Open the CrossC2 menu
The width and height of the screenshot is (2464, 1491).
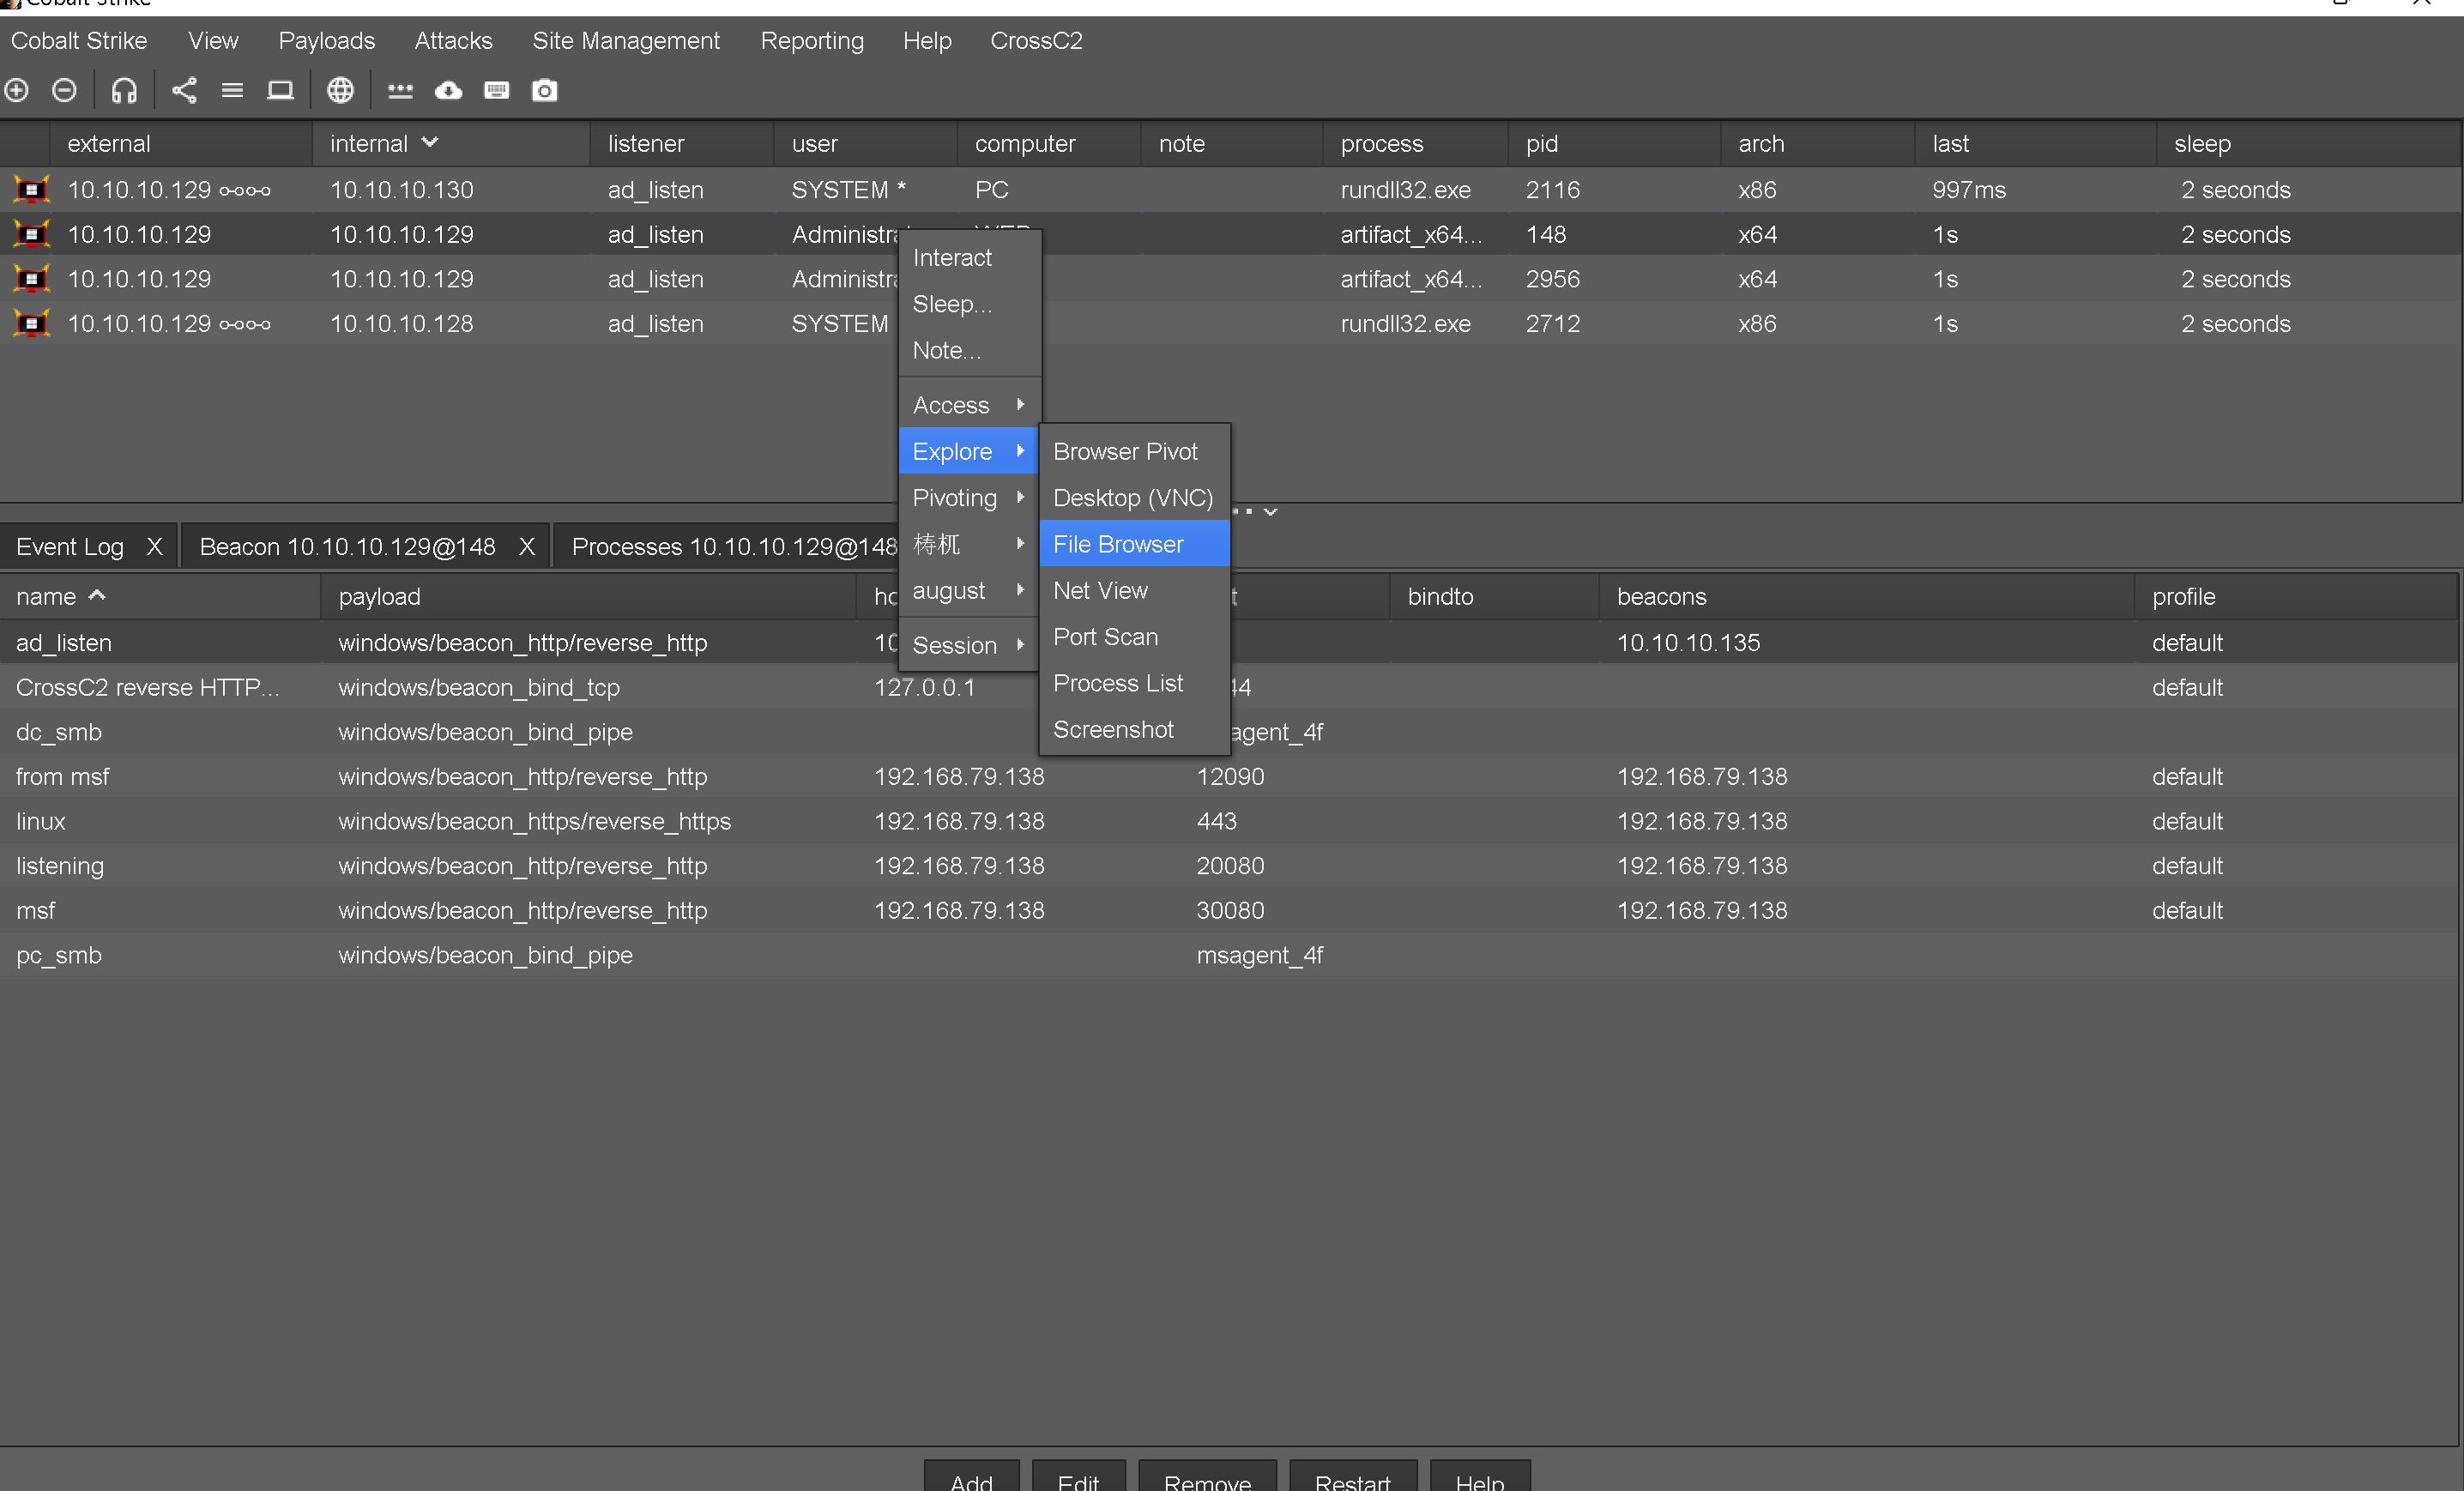[x=1036, y=41]
